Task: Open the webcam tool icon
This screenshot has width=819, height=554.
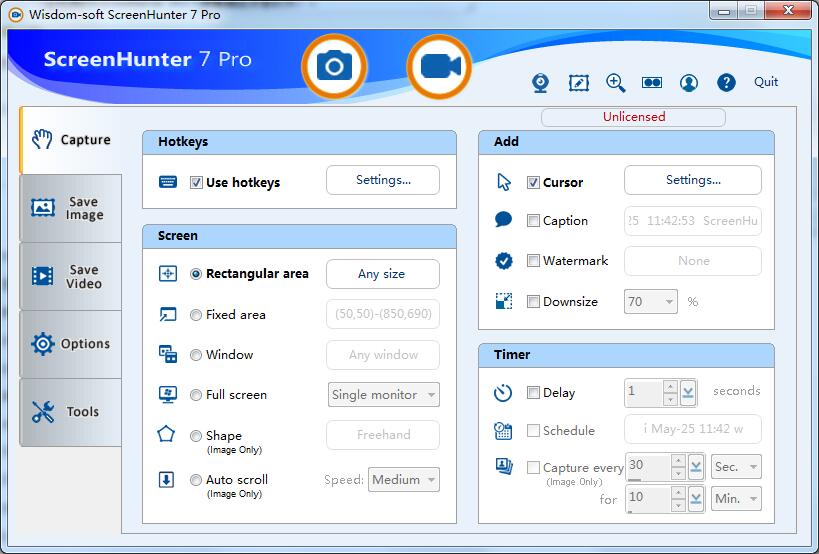Action: tap(540, 82)
